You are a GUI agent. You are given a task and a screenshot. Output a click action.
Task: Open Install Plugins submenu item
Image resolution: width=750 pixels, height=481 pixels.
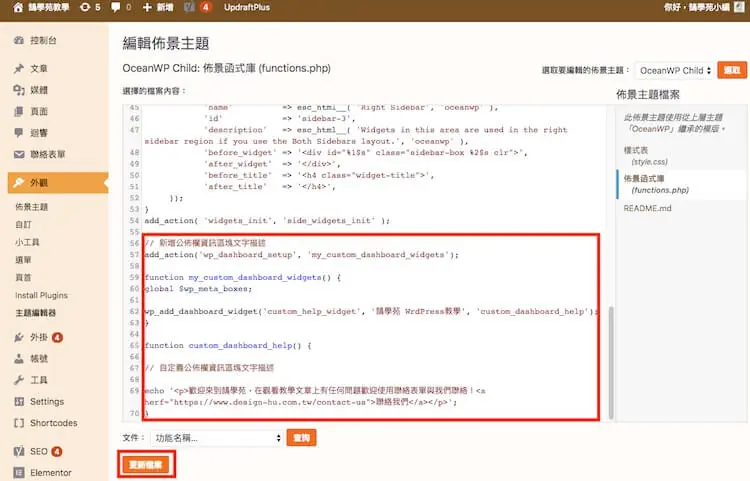(41, 295)
